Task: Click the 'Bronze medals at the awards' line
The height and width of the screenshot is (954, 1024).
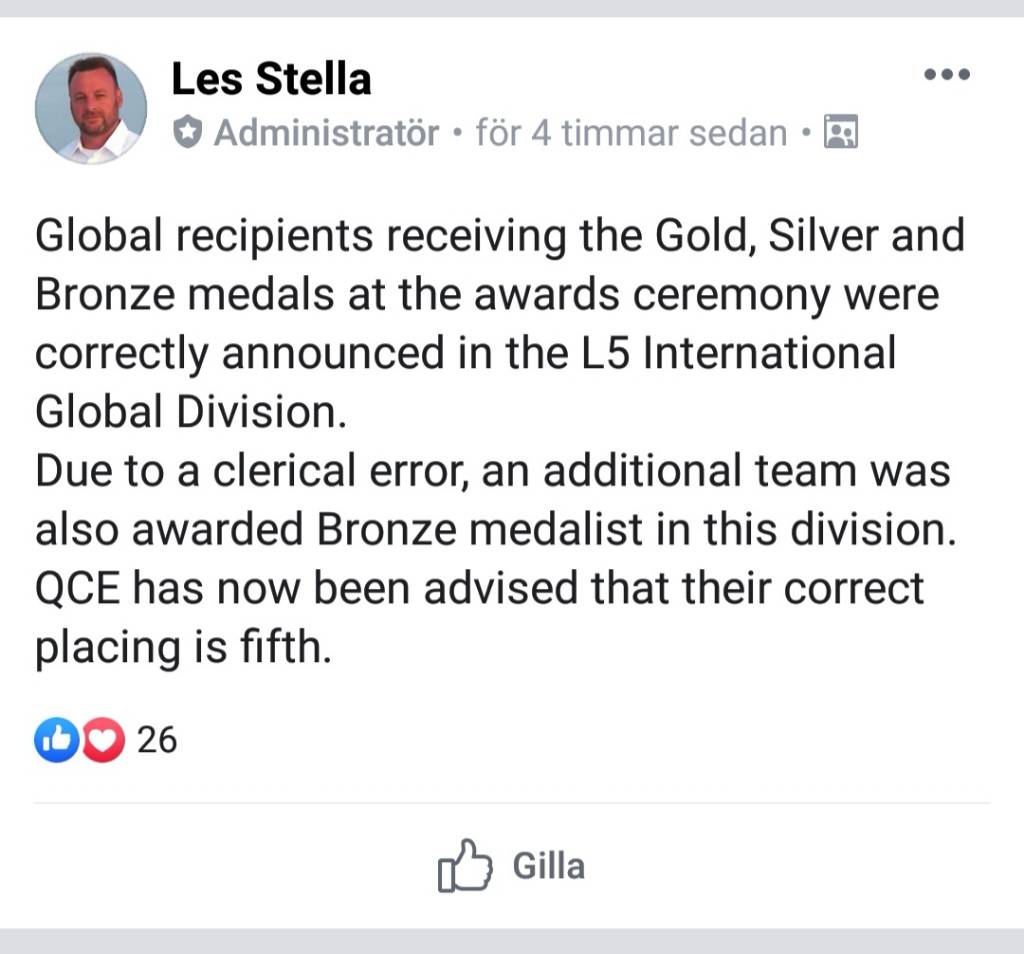Action: coord(487,296)
